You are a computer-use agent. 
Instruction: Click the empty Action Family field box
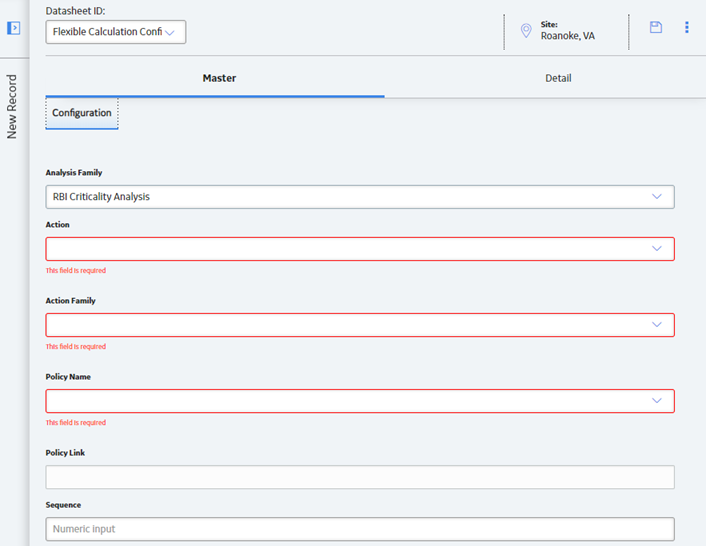coord(360,325)
